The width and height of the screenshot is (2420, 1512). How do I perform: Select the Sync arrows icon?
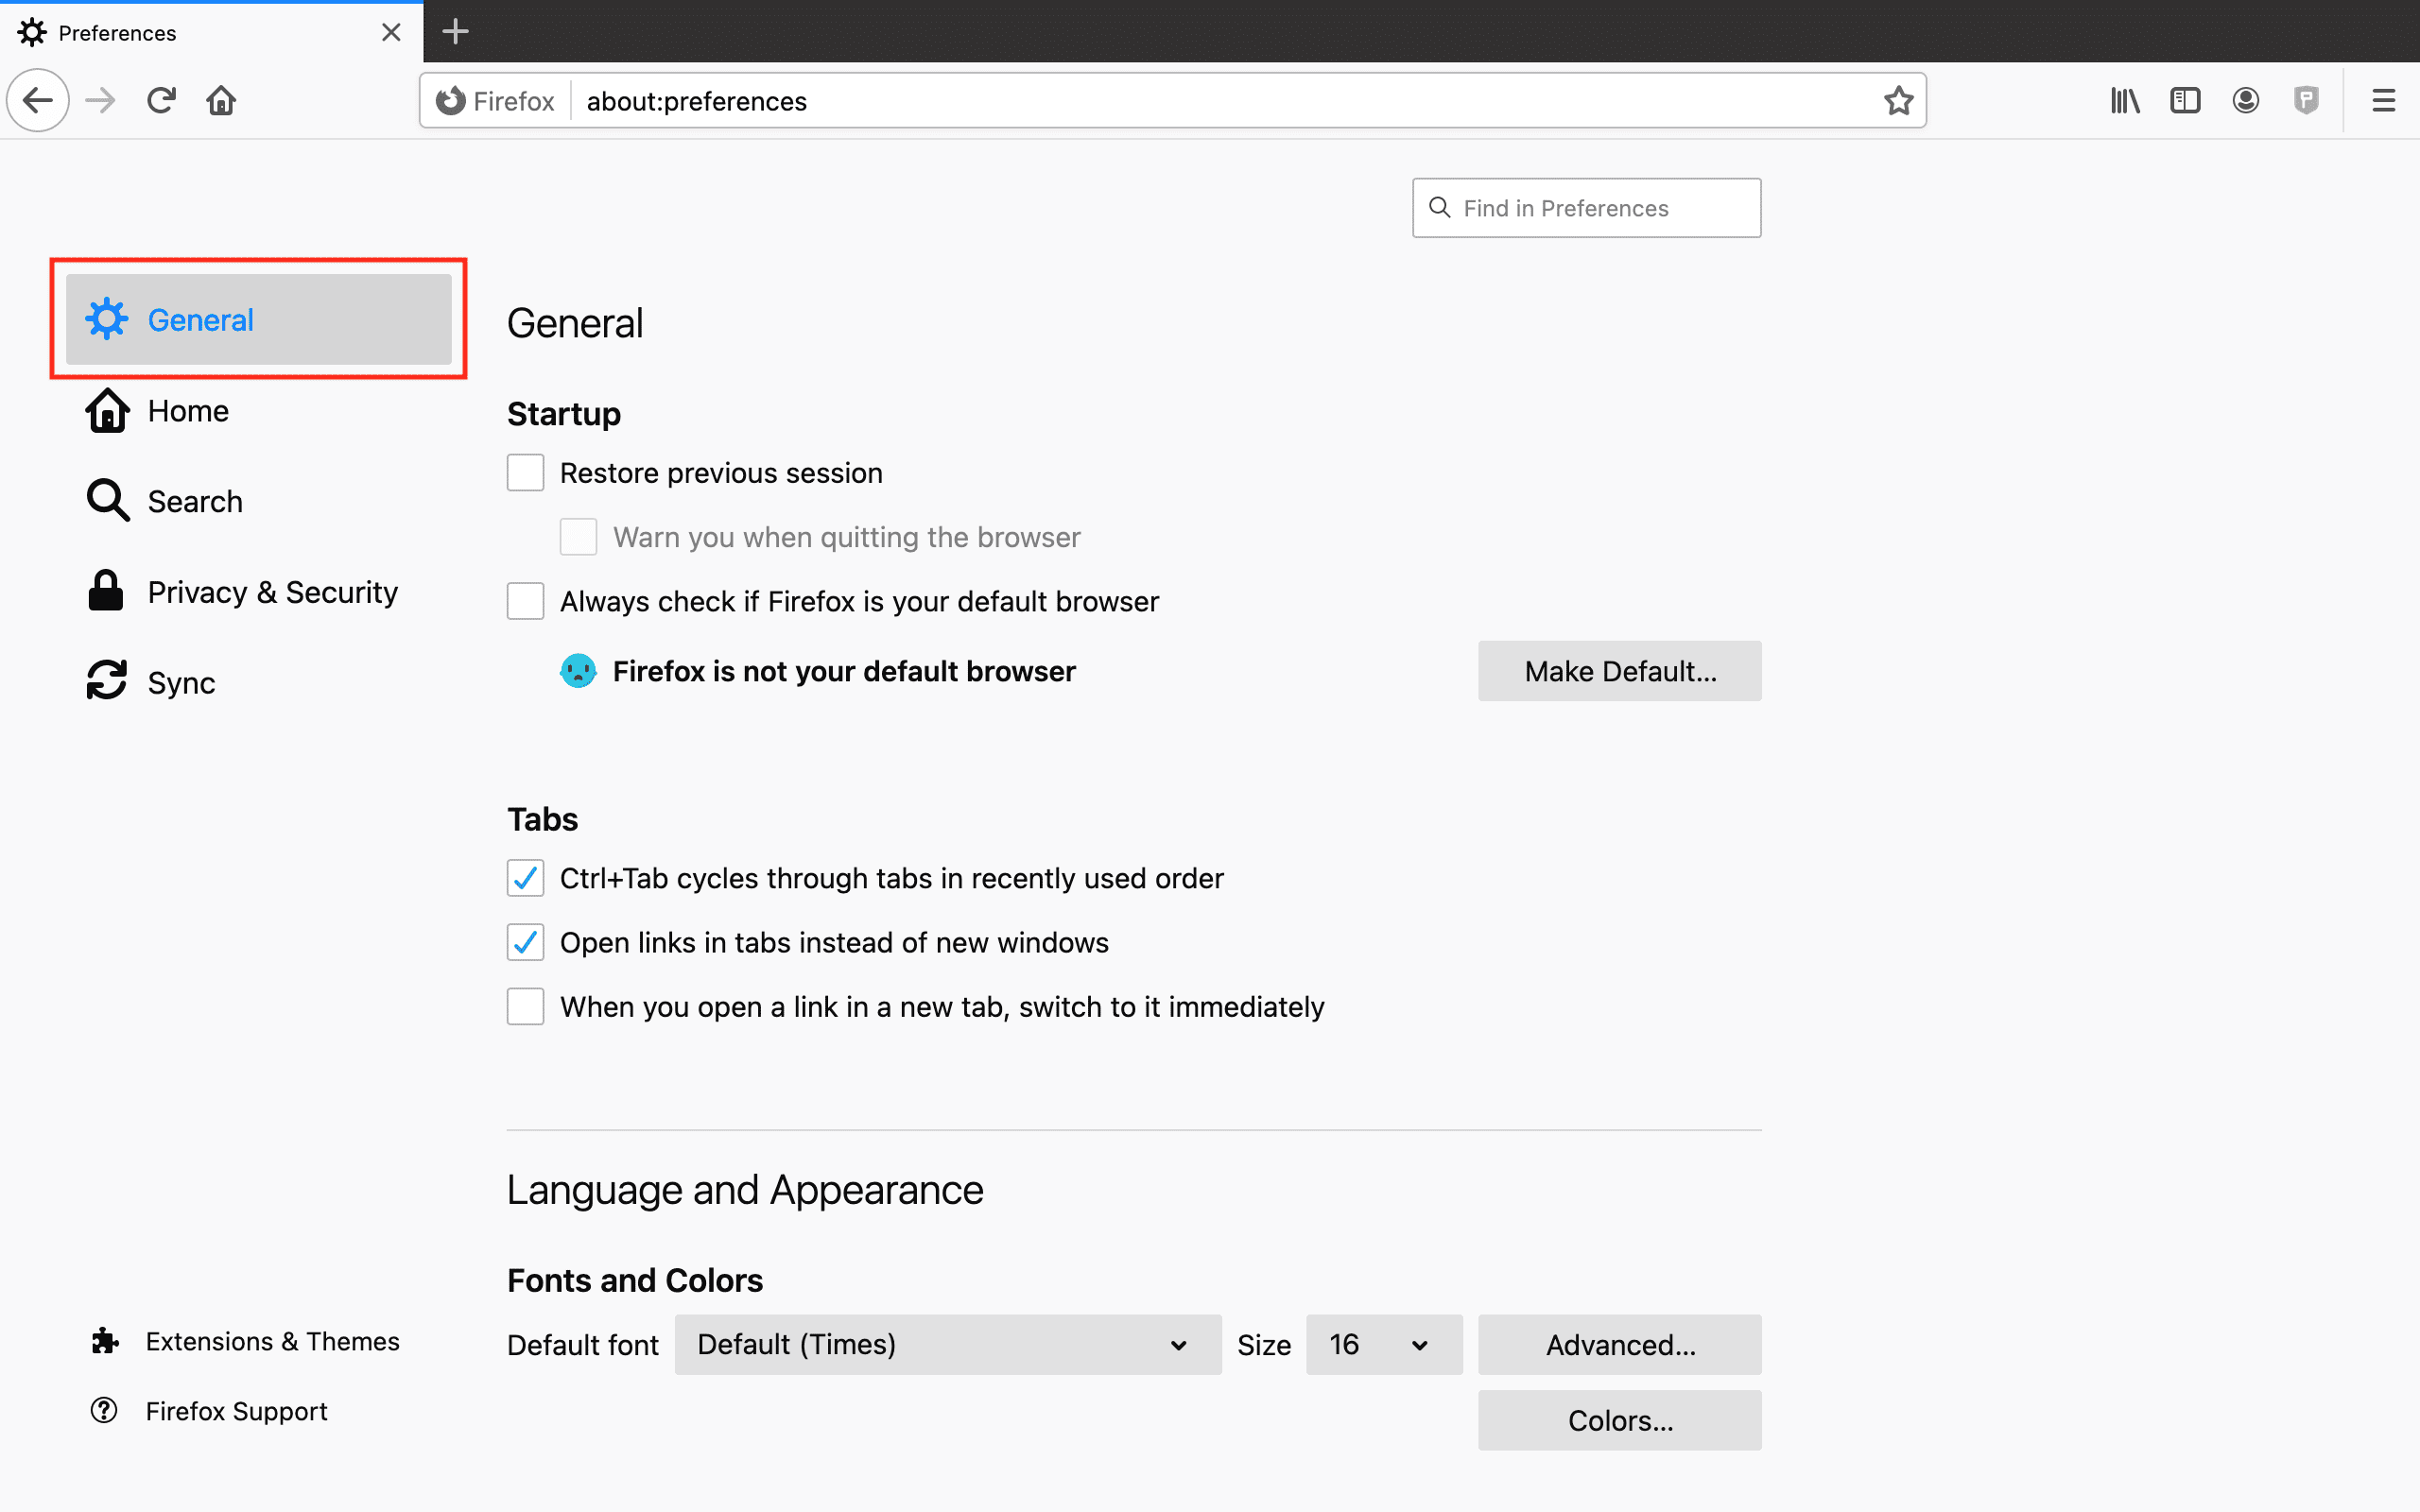coord(107,680)
